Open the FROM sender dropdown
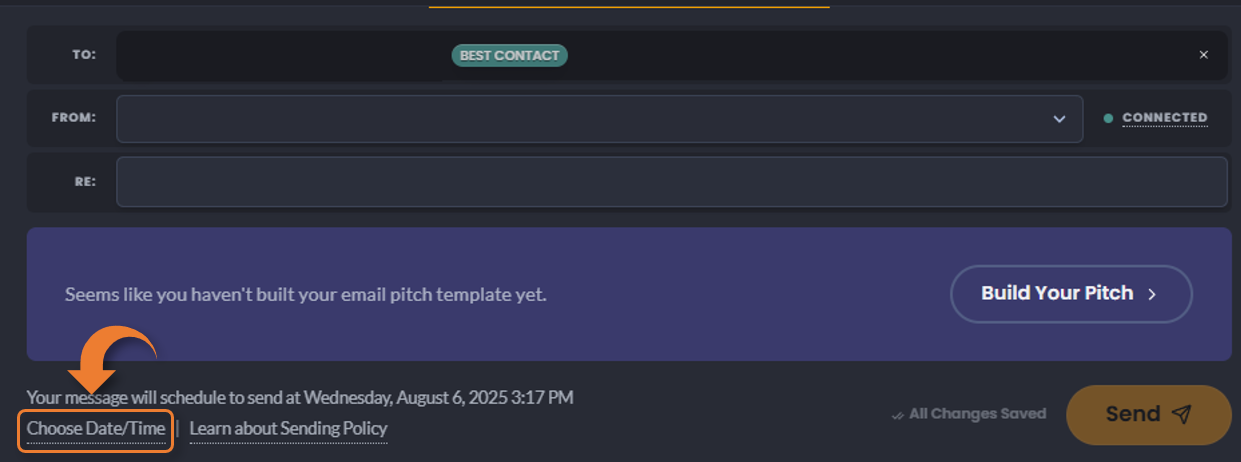The width and height of the screenshot is (1241, 462). coord(599,119)
